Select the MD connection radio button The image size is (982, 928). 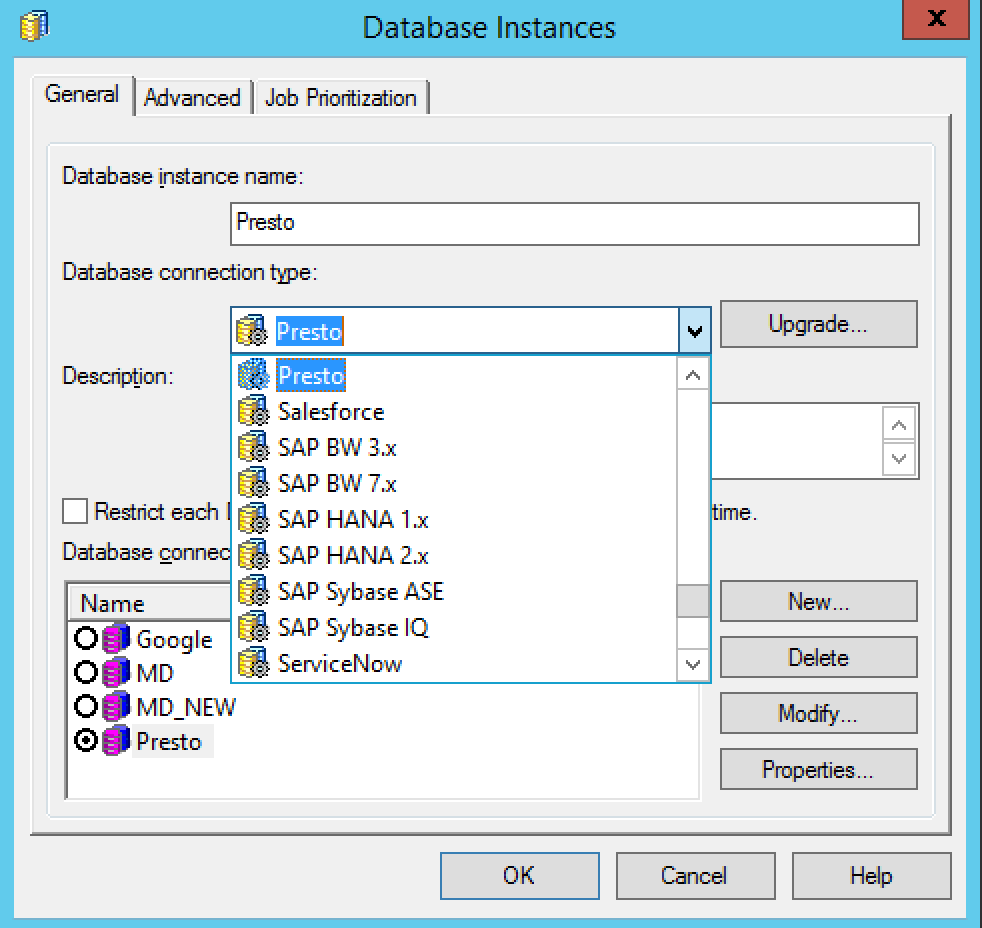tap(86, 674)
